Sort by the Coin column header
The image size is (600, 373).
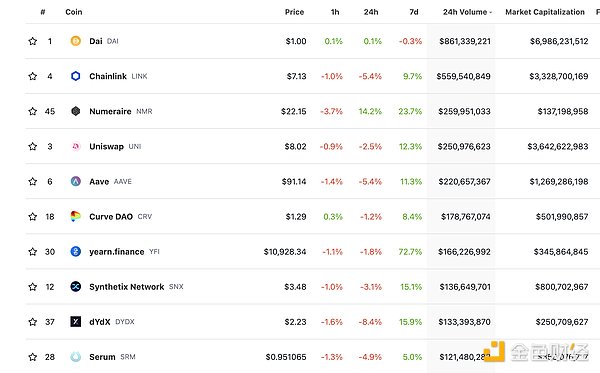(x=74, y=12)
